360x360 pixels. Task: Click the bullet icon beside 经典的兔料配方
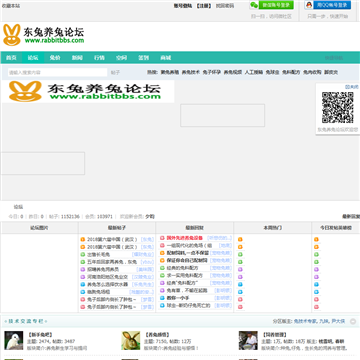[x=162, y=268]
